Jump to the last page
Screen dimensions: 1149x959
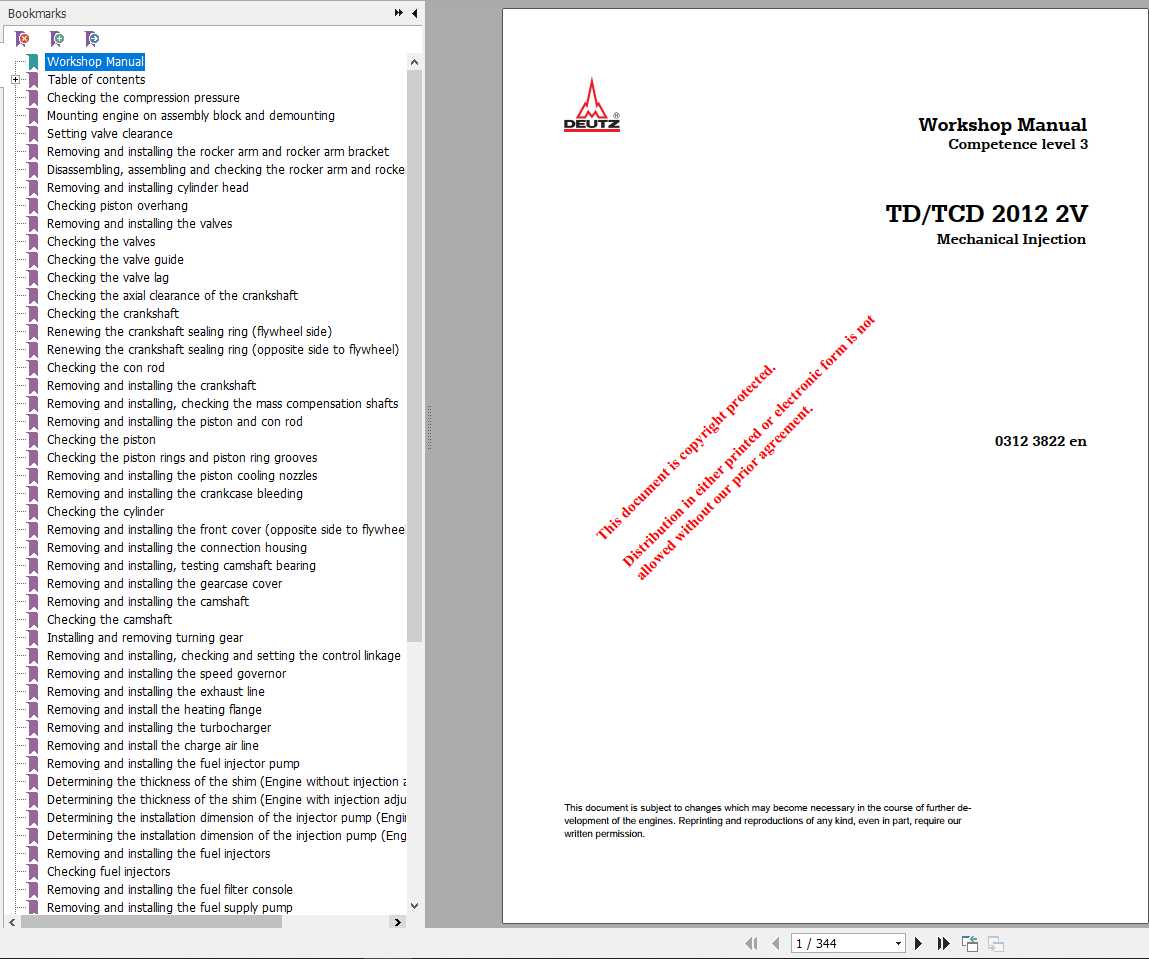(x=943, y=944)
